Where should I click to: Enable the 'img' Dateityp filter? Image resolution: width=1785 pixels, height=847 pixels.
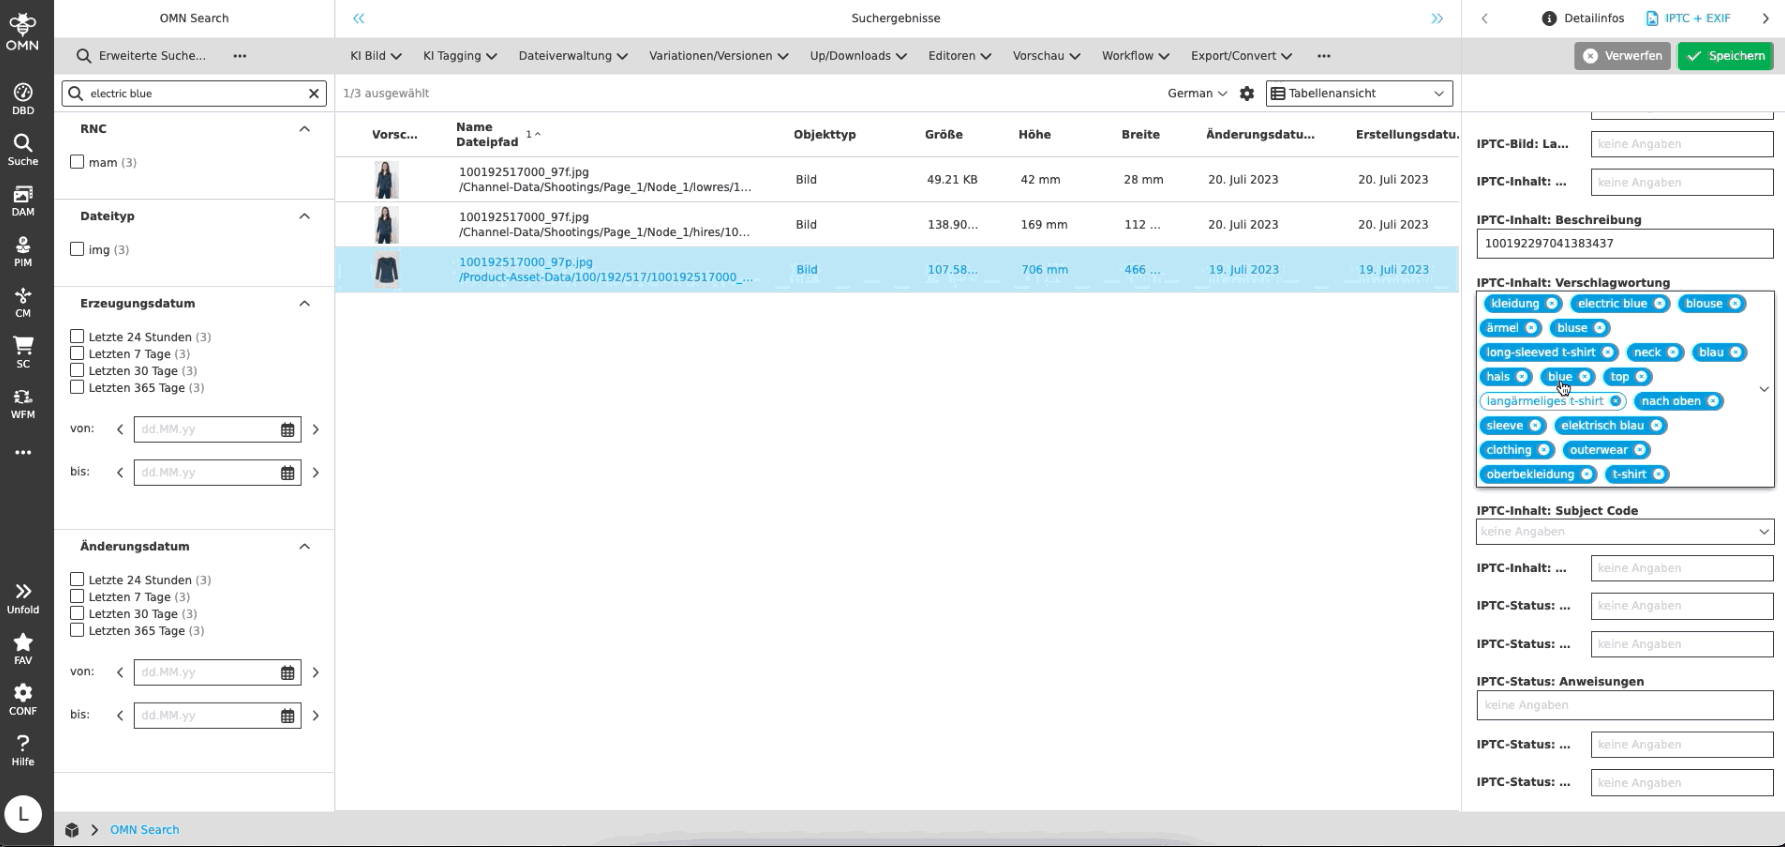77,249
